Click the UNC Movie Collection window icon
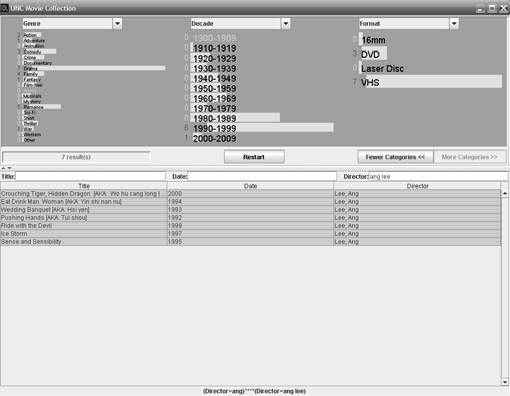This screenshot has width=510, height=396. (x=5, y=8)
